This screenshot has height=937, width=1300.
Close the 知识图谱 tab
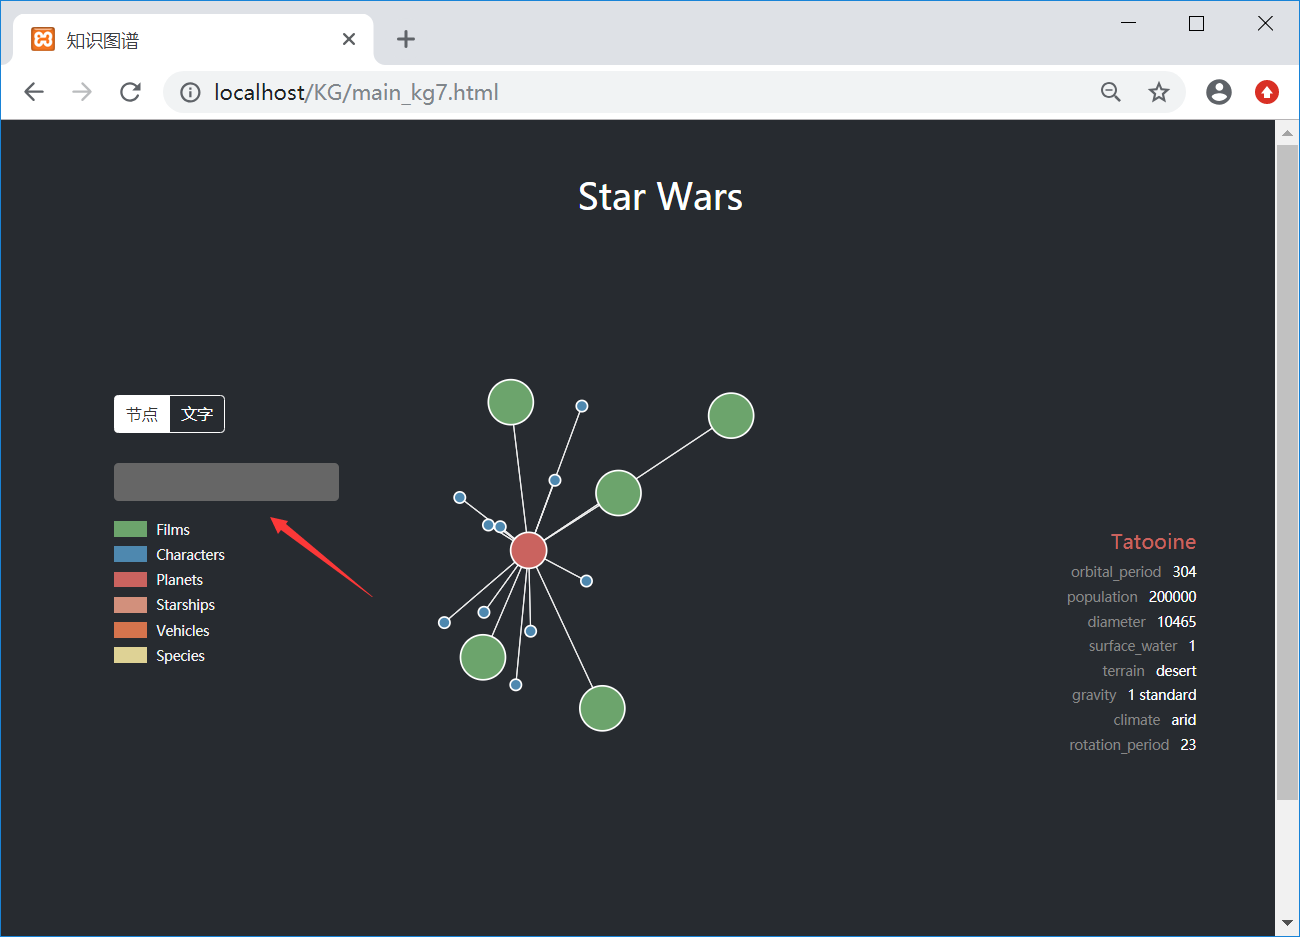[x=349, y=39]
